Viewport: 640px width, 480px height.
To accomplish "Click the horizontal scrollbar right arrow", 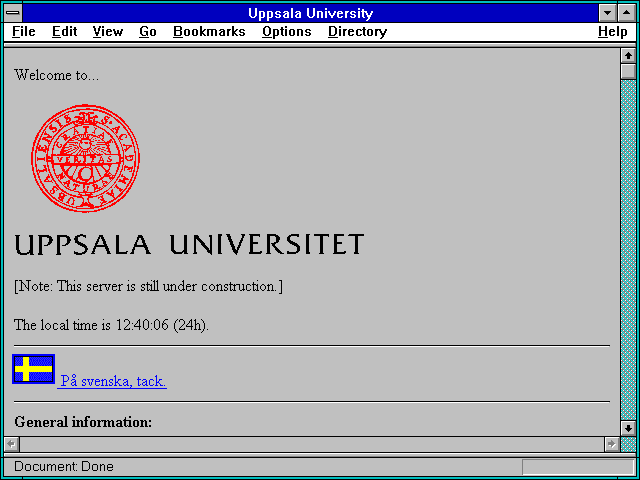I will coord(611,444).
